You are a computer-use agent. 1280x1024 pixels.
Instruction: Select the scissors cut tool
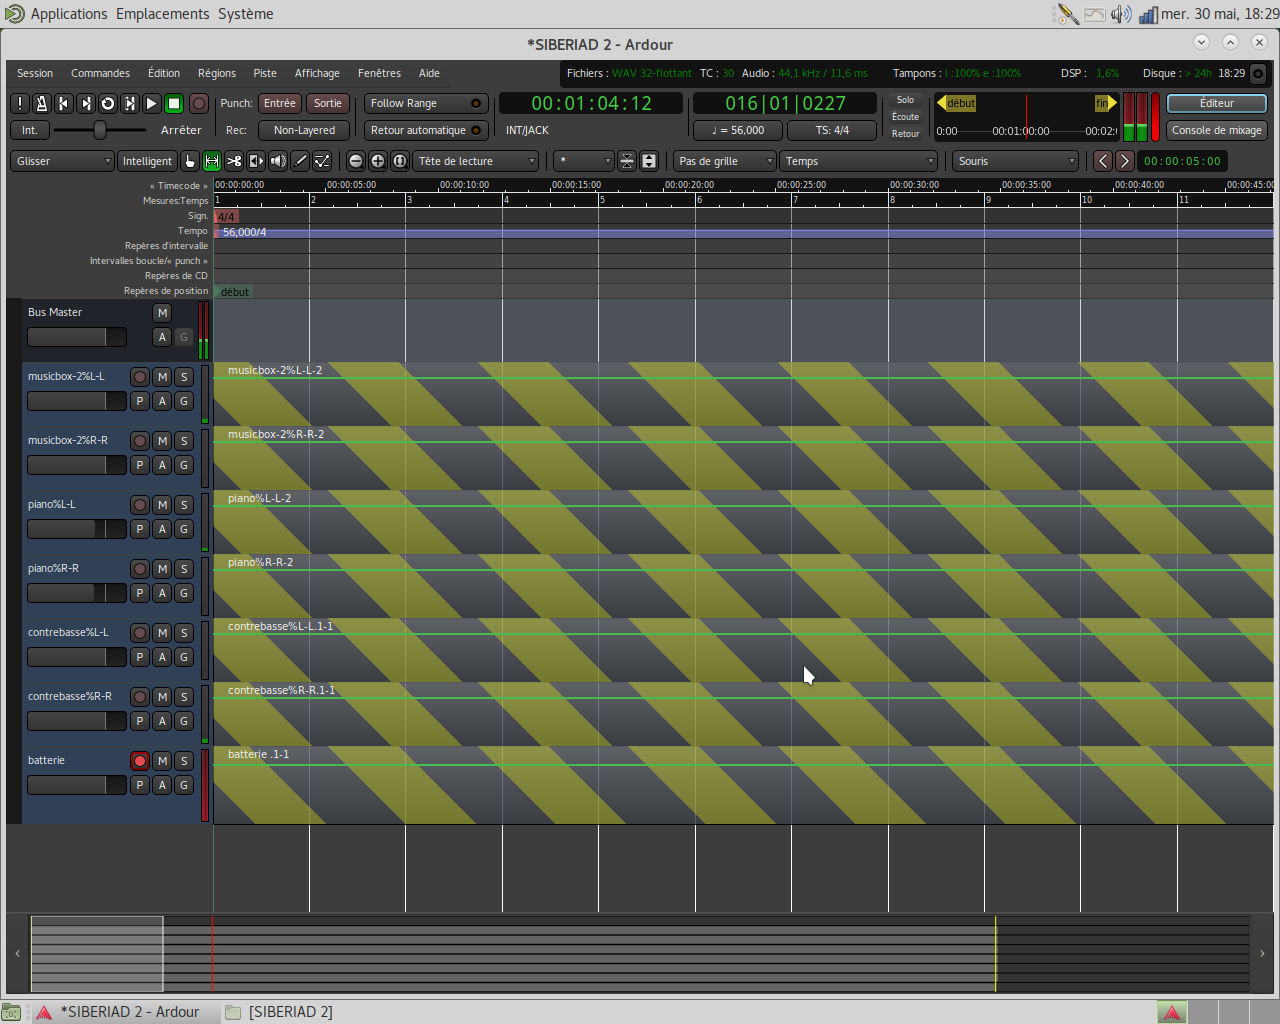(x=234, y=161)
